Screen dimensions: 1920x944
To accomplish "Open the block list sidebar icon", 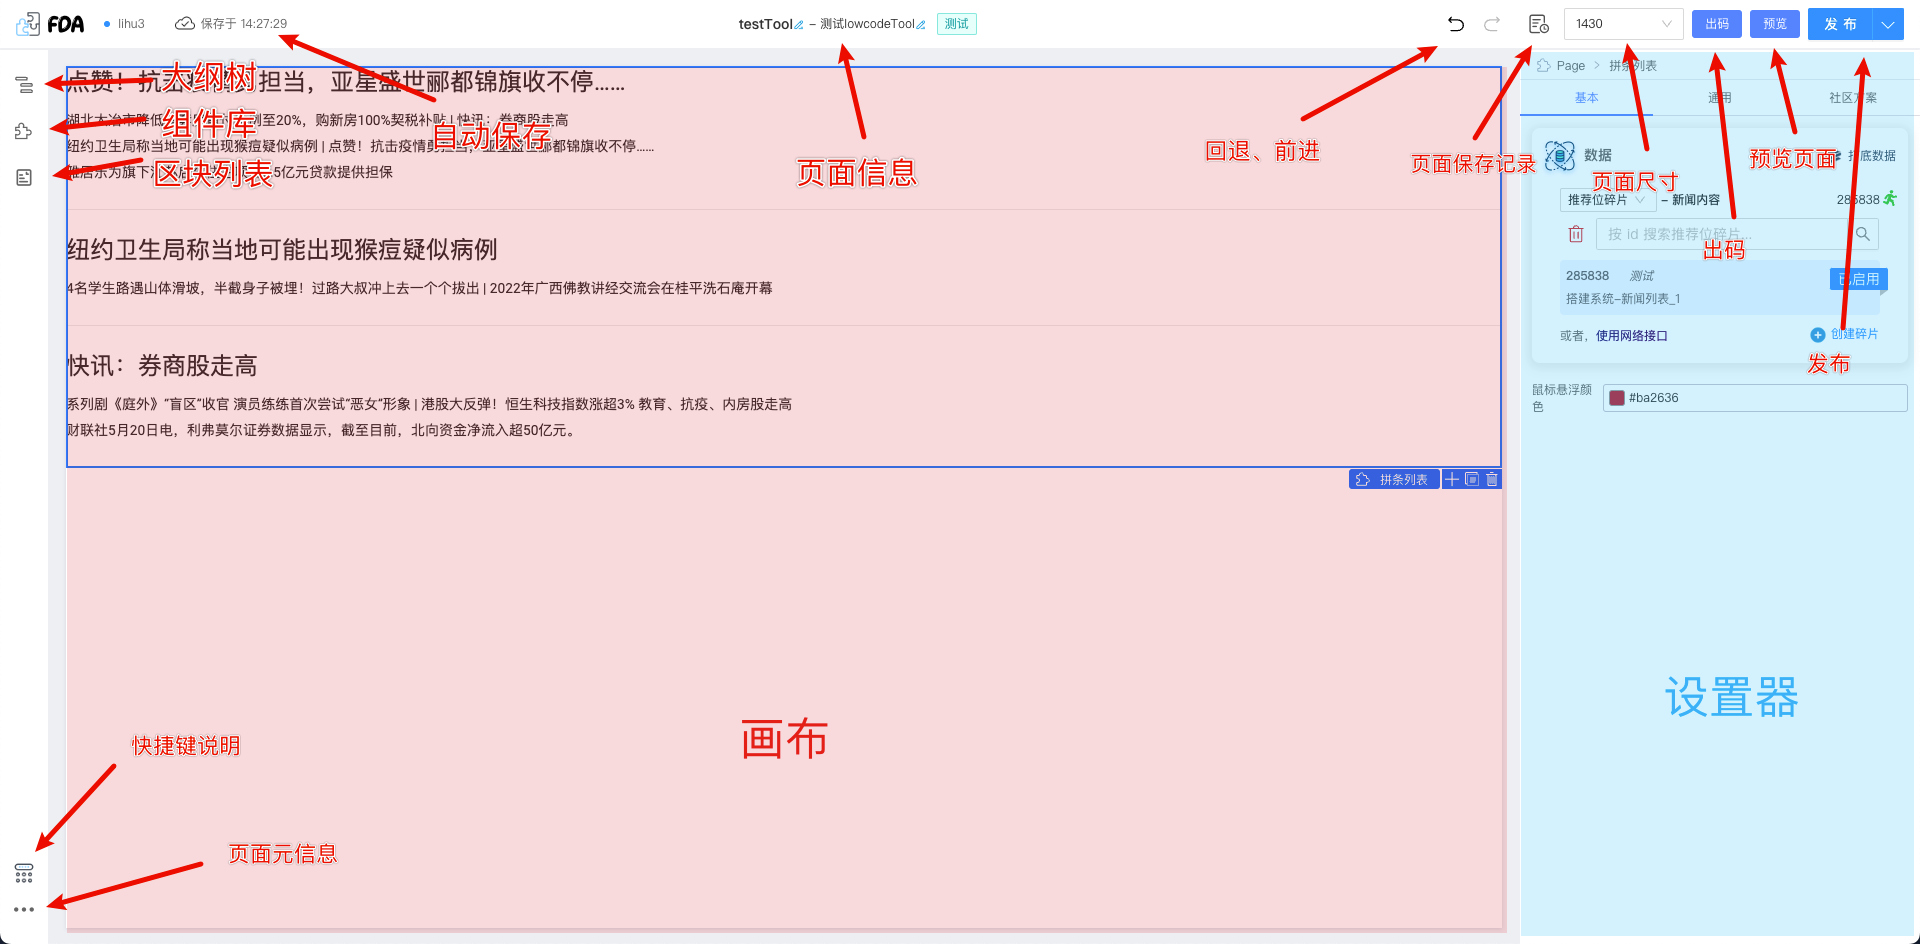I will tap(24, 177).
